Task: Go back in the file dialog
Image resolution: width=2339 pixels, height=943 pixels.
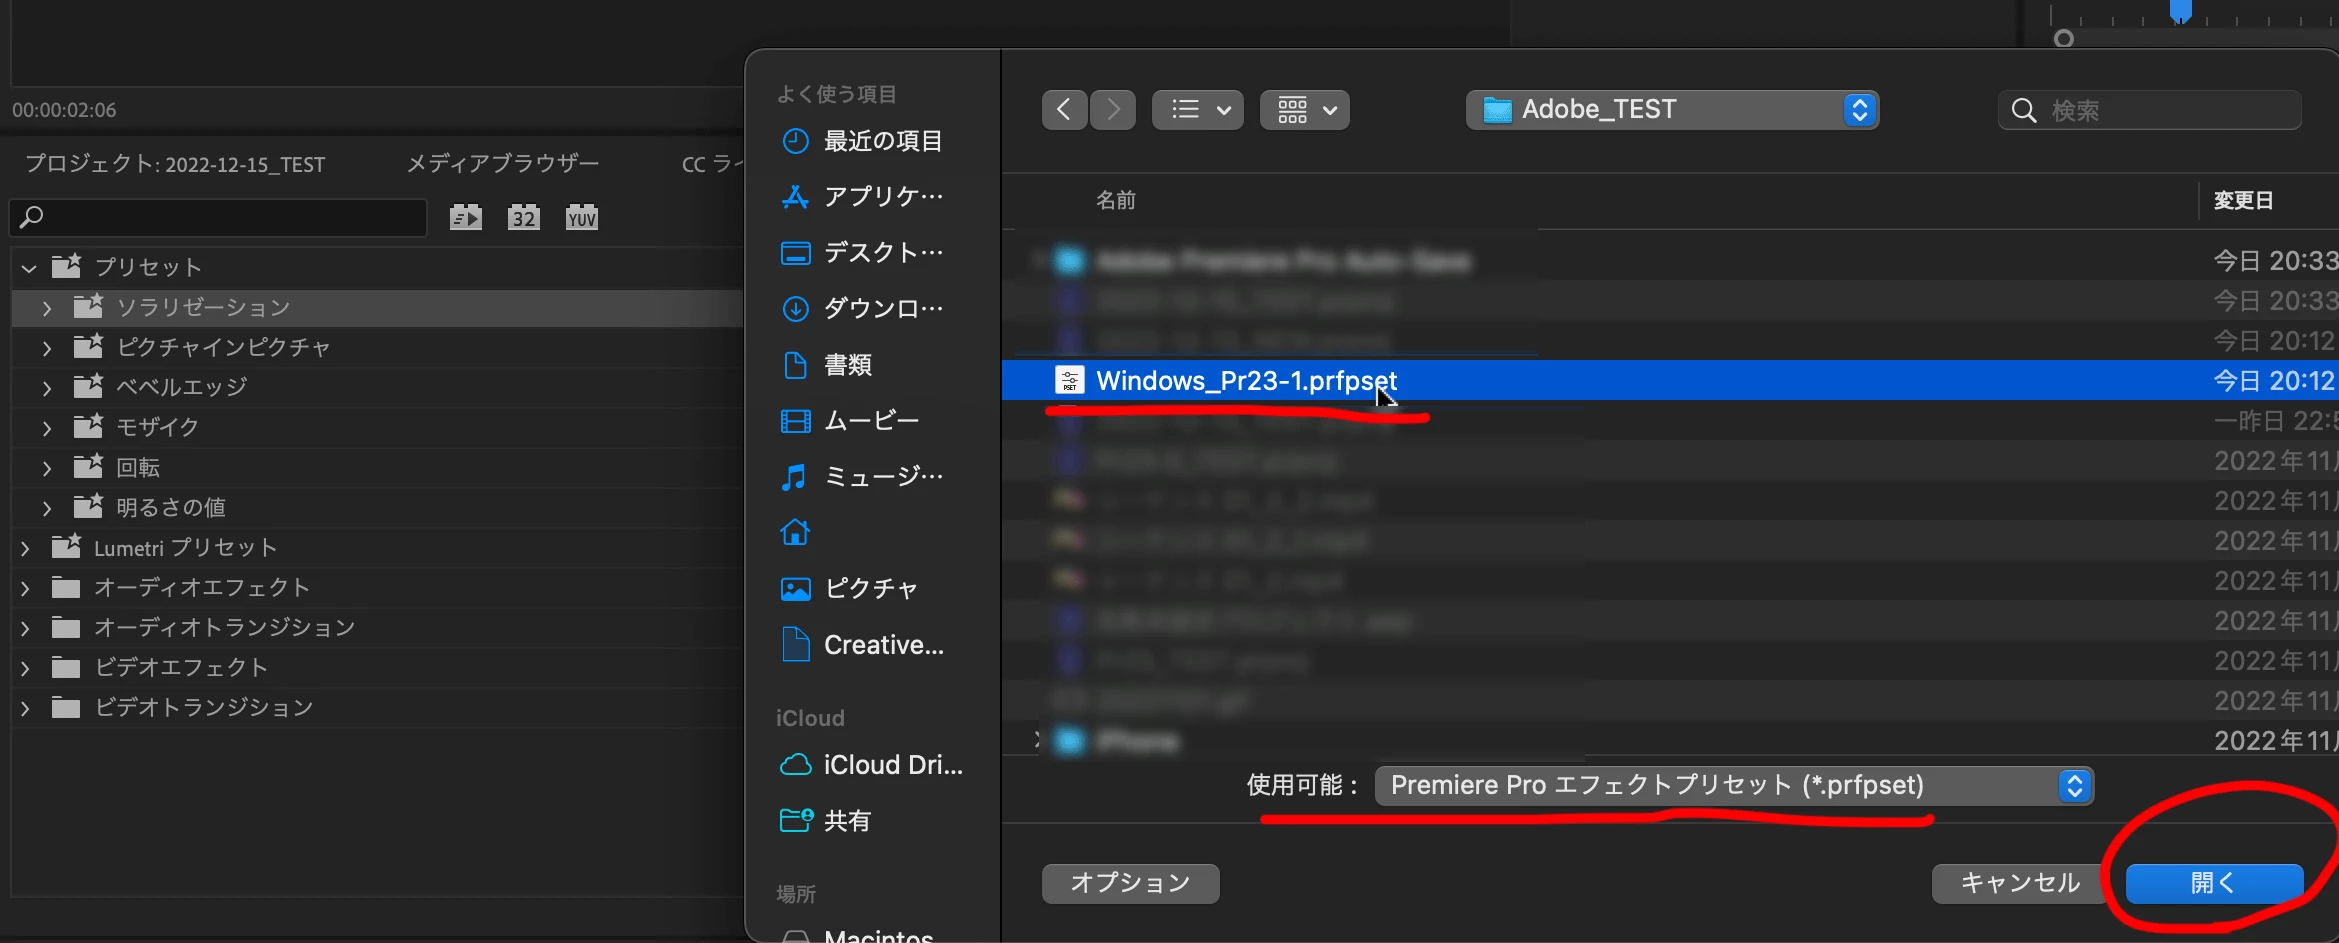Action: [x=1064, y=110]
